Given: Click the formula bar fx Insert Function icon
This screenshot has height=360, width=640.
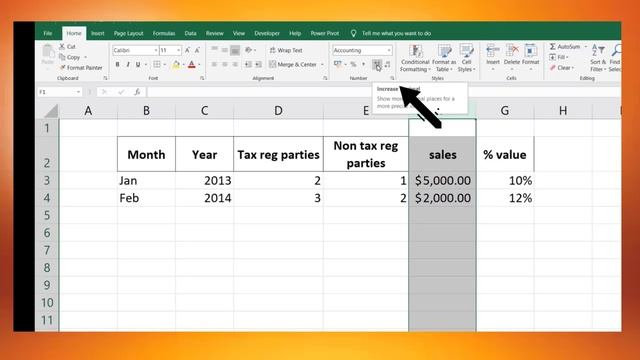Looking at the screenshot, I should click(x=137, y=92).
